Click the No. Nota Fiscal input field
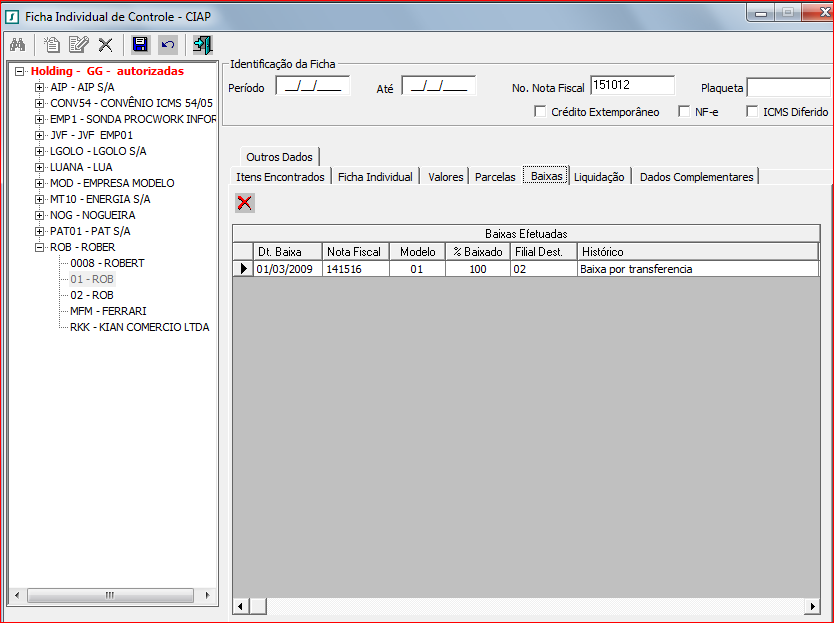The height and width of the screenshot is (623, 834). coord(632,86)
